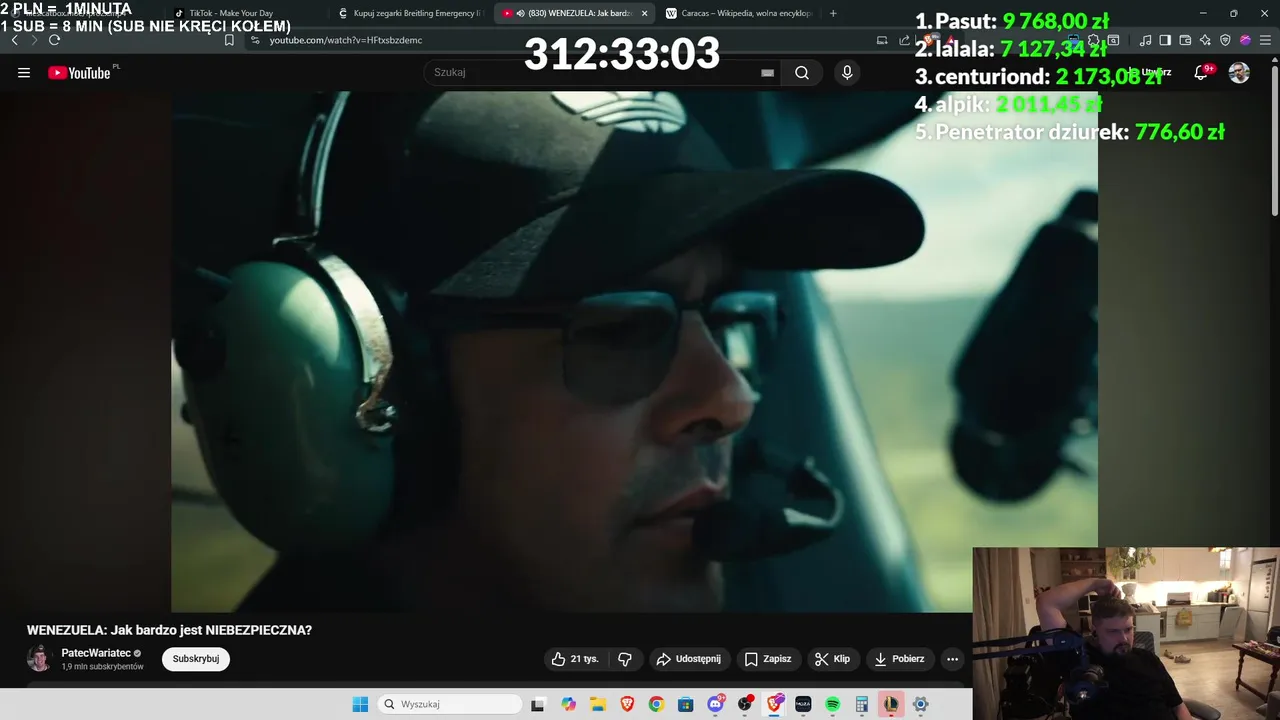Like the video with 21 tys. thumbs up
1280x720 pixels.
pyautogui.click(x=575, y=659)
